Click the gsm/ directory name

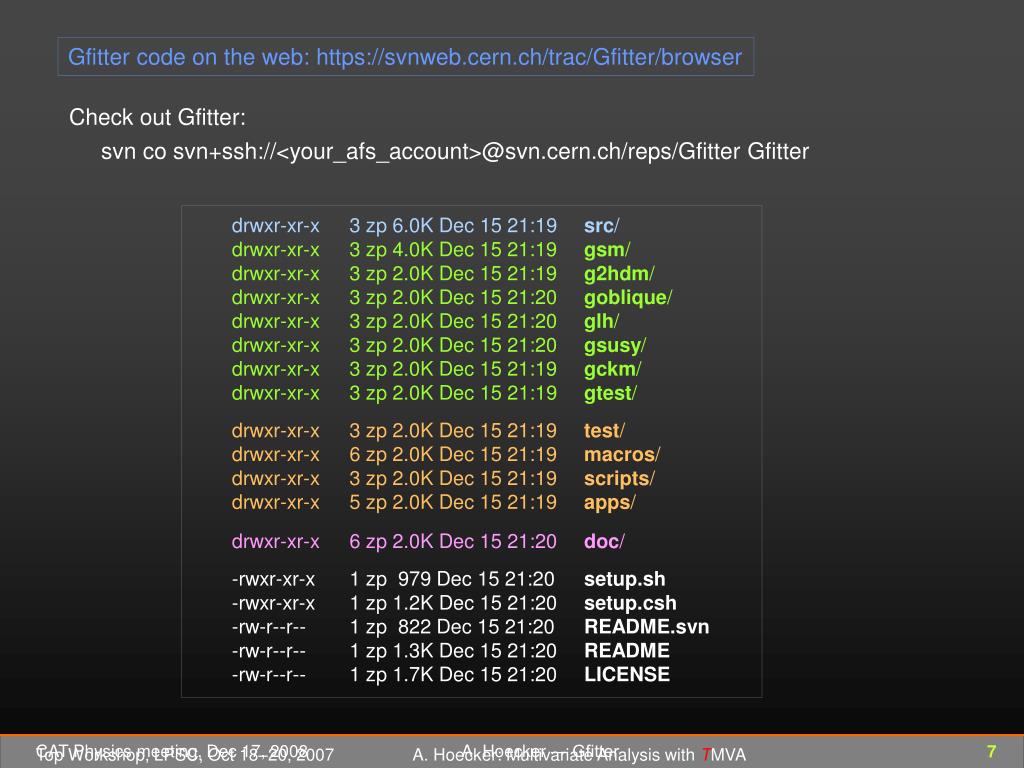pos(607,250)
